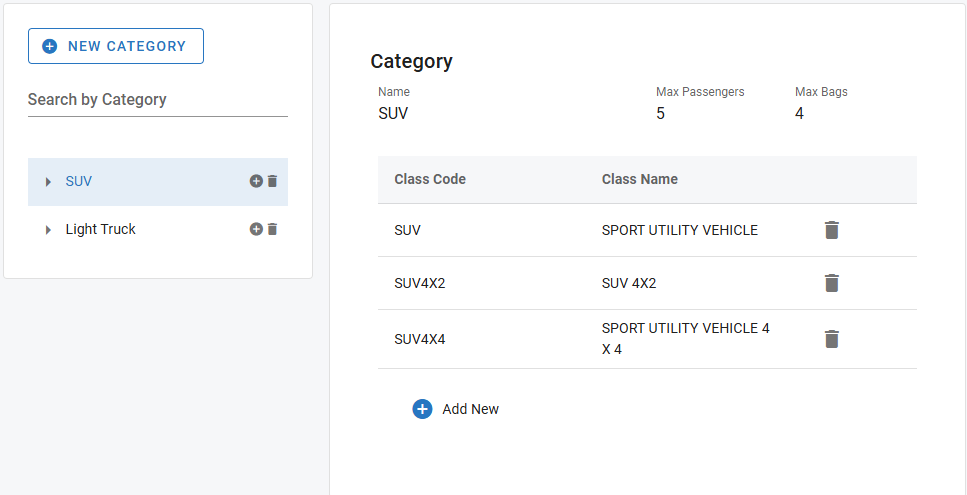Delete the SUV category in sidebar
Viewport: 967px width, 495px height.
click(273, 181)
